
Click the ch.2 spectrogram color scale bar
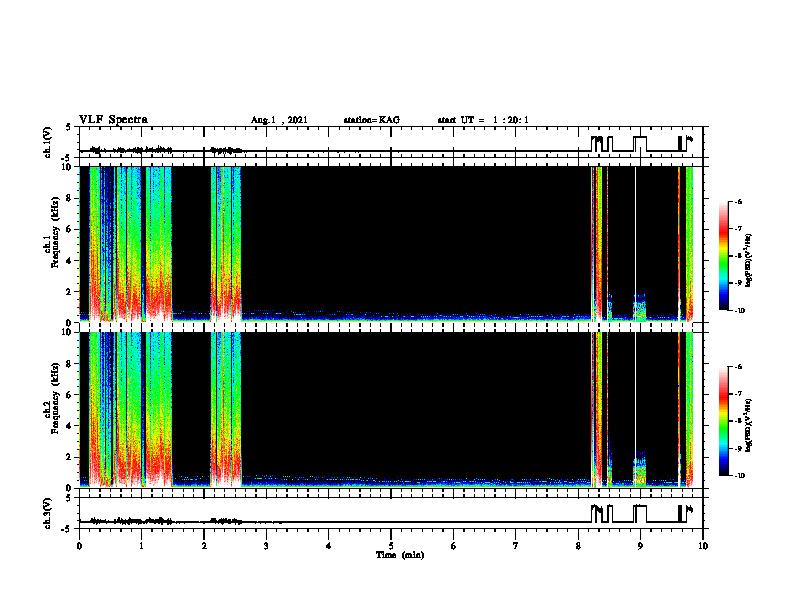coord(724,421)
